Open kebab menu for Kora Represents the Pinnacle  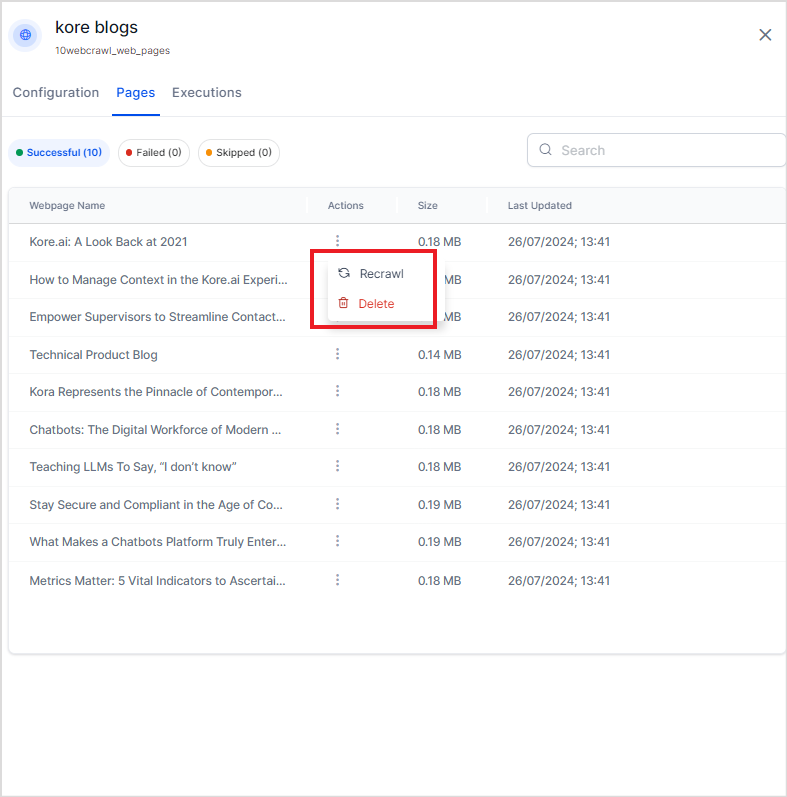click(338, 391)
